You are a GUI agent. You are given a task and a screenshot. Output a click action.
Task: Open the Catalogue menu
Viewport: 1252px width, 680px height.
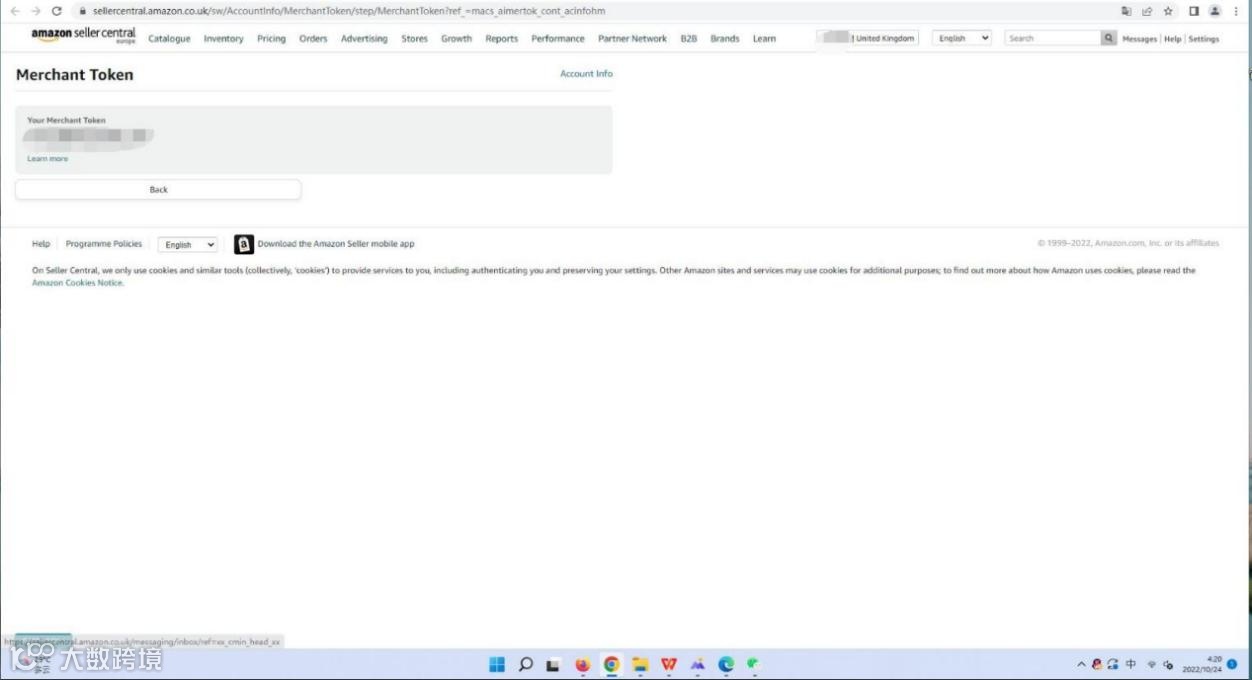(169, 39)
